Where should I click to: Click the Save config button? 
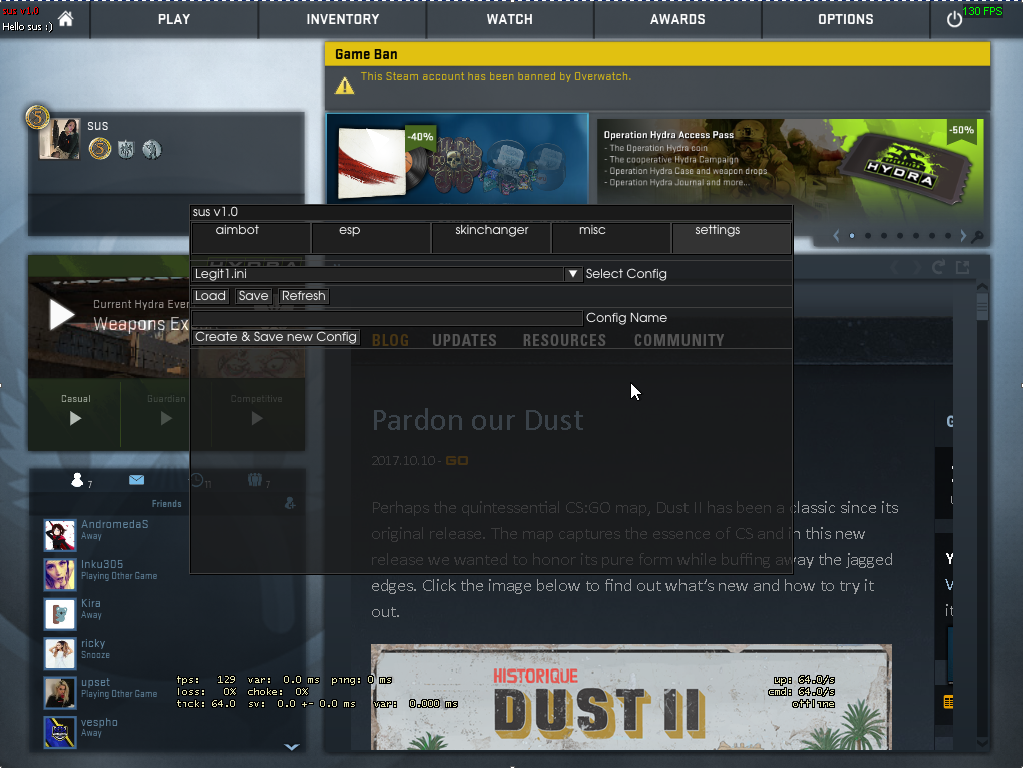click(253, 296)
